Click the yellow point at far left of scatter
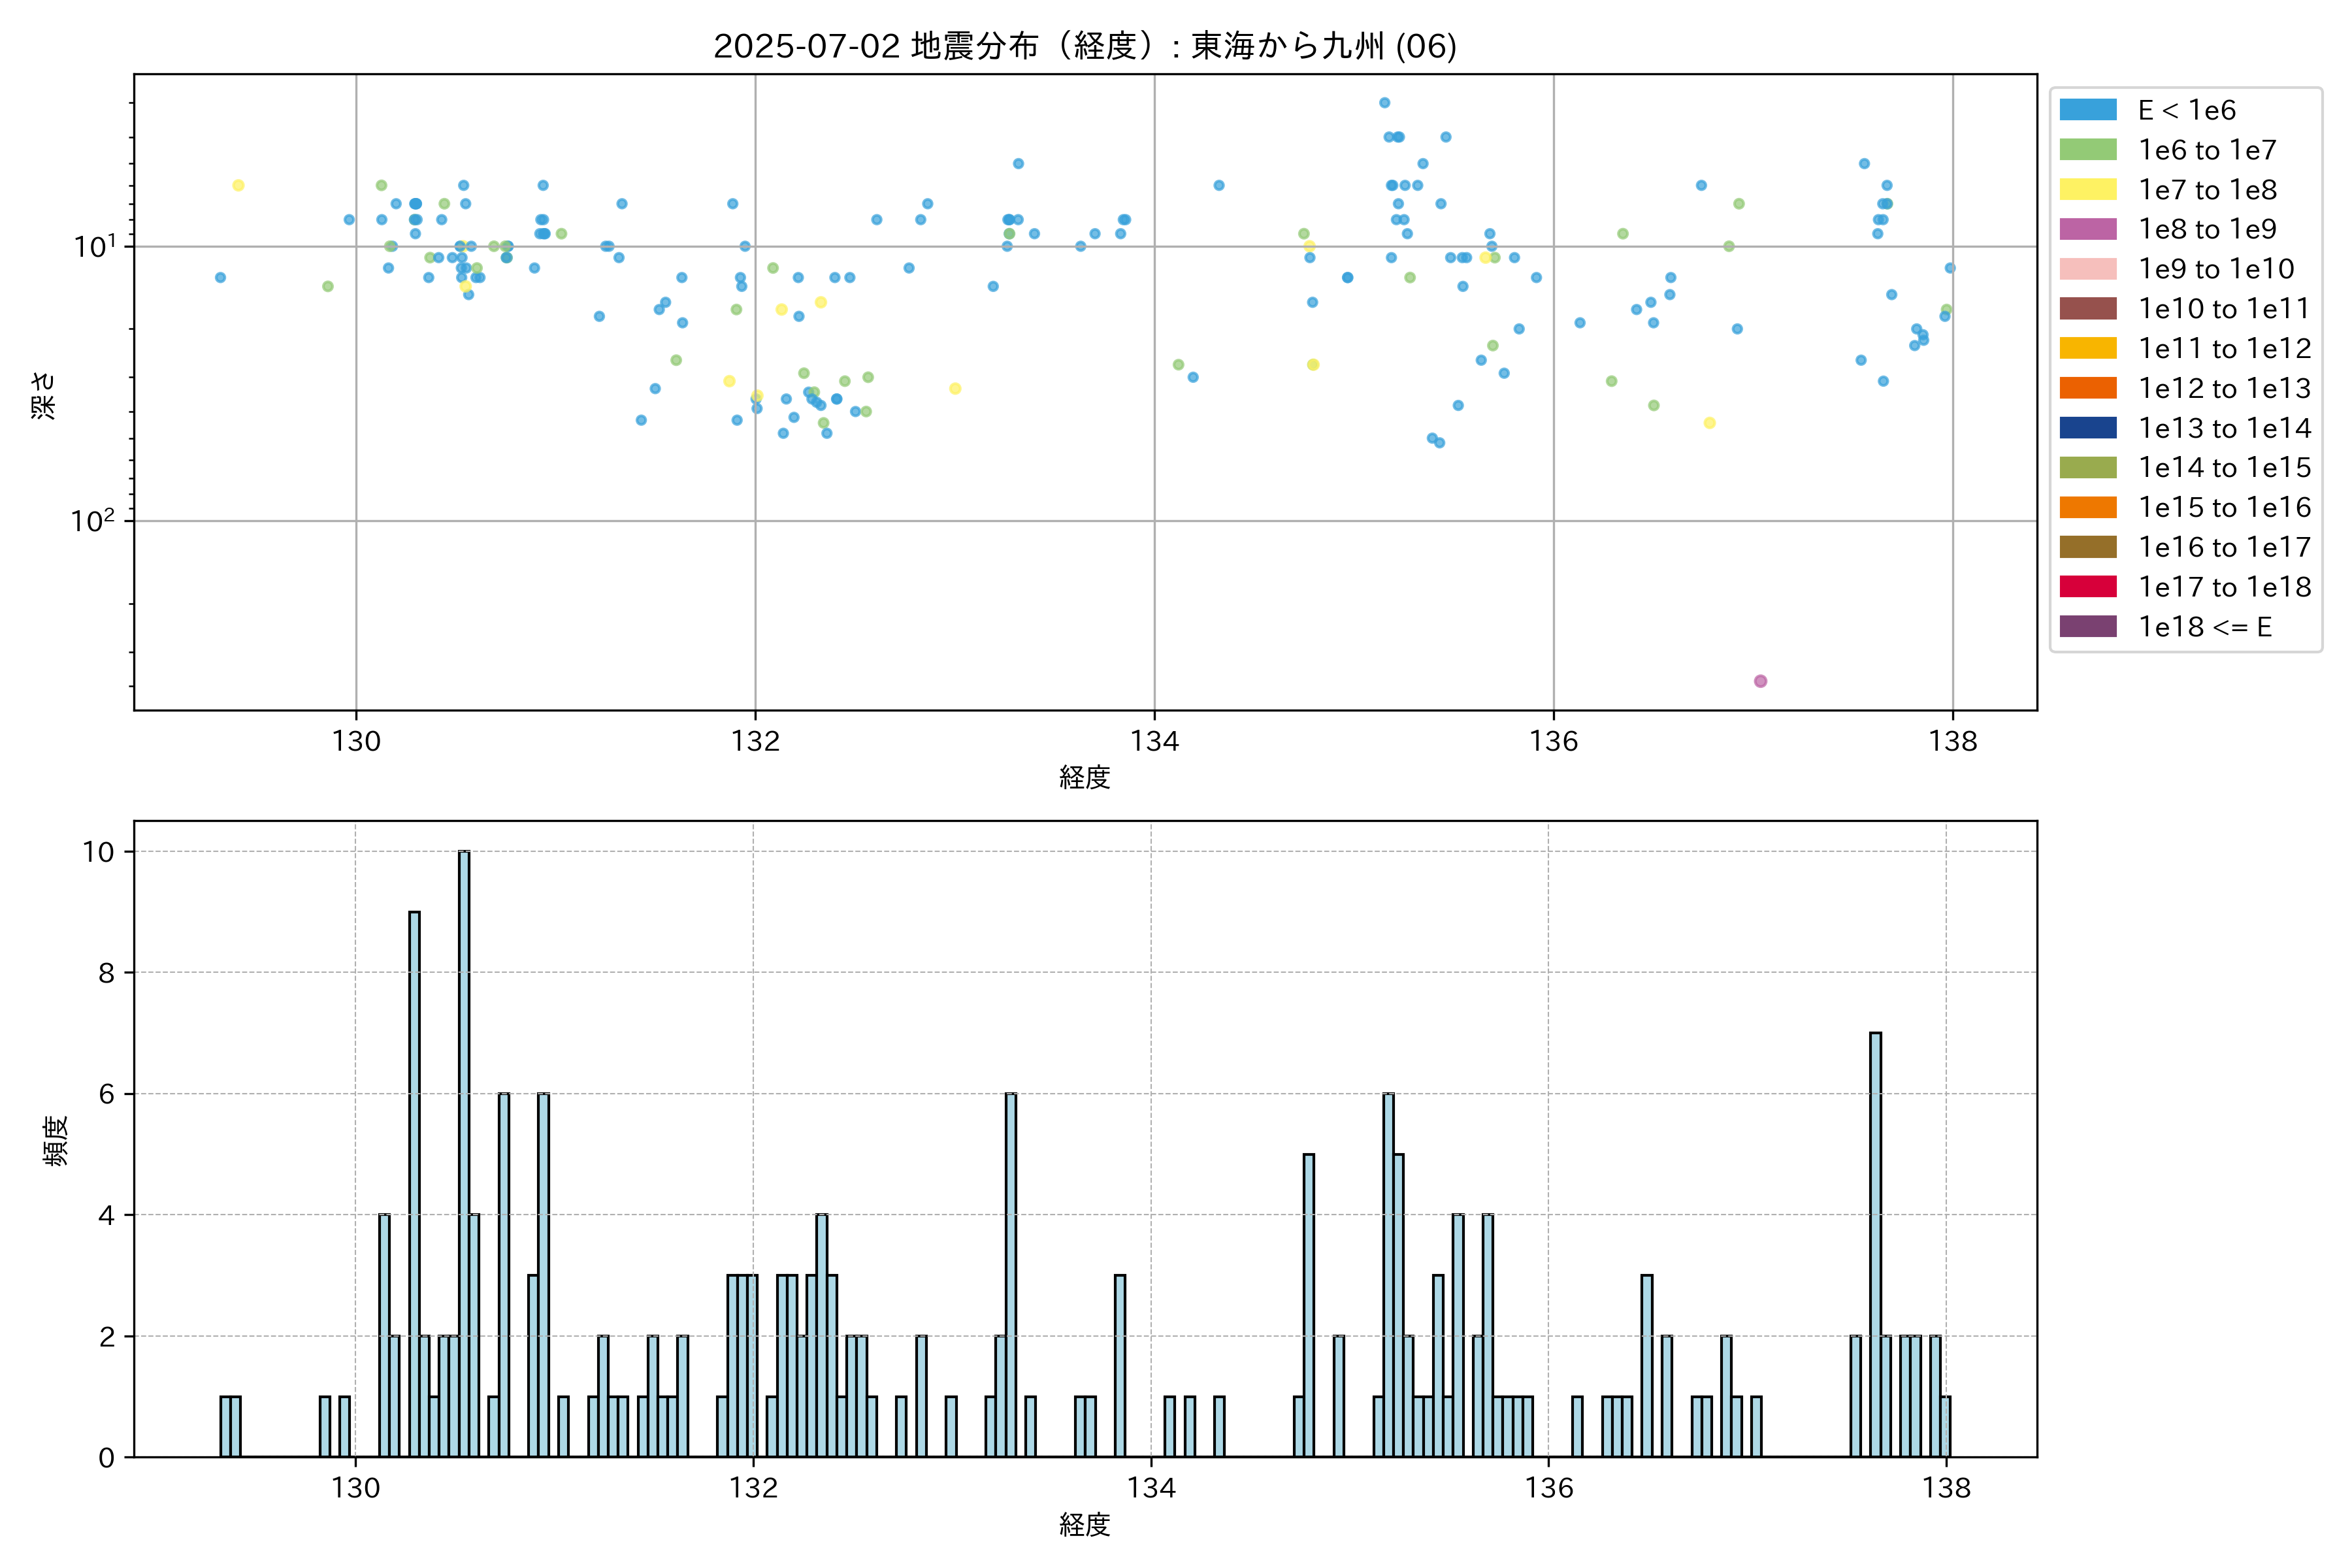Screen dimensions: 2352x1568 pos(238,185)
